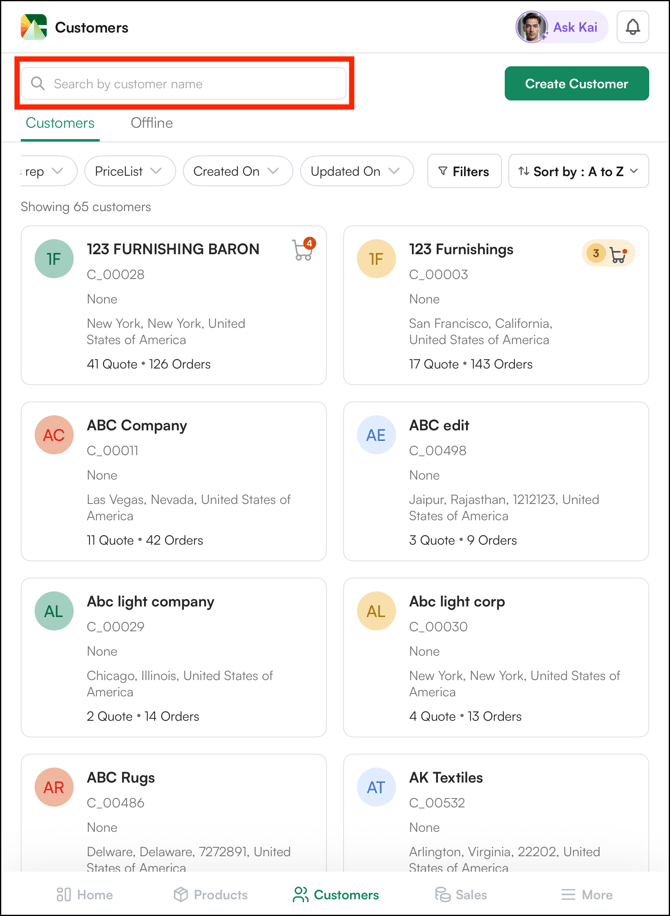Open the More menu in bottom bar
670x916 pixels.
[586, 894]
